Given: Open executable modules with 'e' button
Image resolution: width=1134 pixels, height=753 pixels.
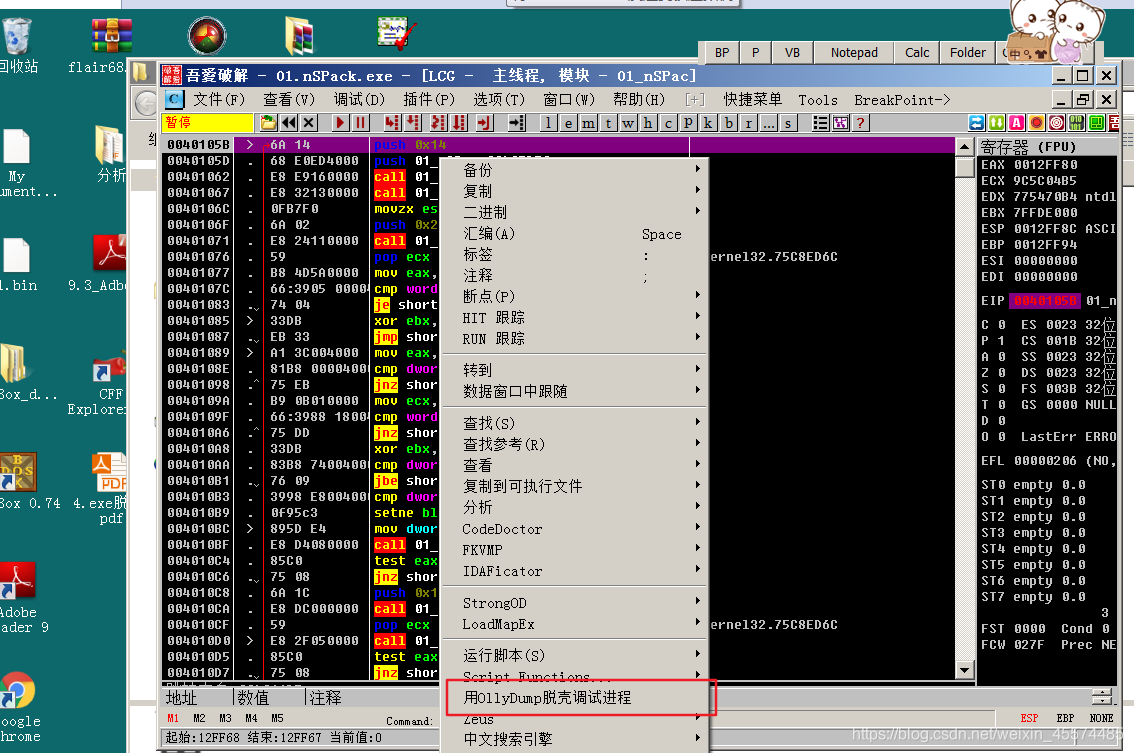Looking at the screenshot, I should 568,123.
